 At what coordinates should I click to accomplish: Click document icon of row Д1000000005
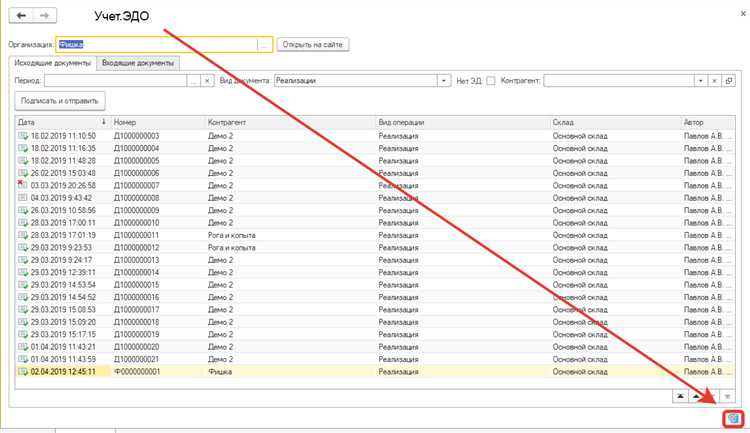[x=23, y=161]
